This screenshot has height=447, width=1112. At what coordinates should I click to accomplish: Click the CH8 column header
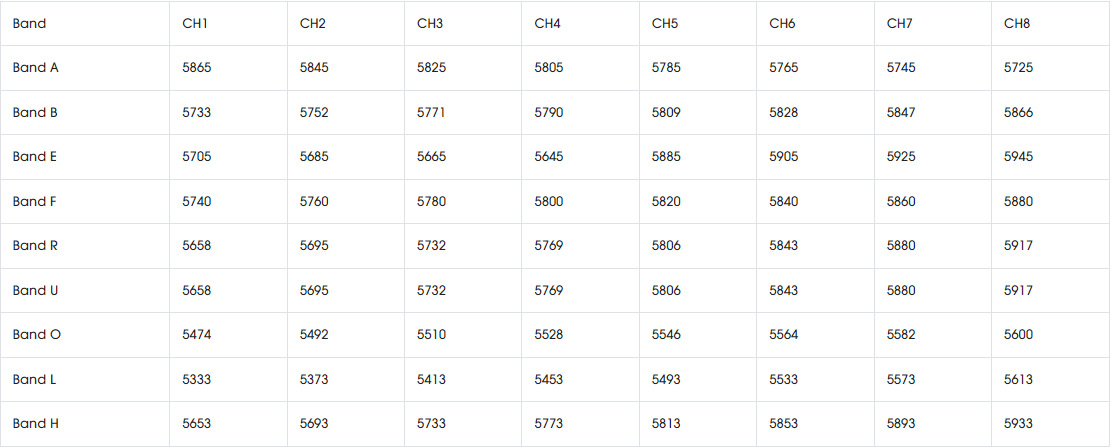[x=1017, y=23]
